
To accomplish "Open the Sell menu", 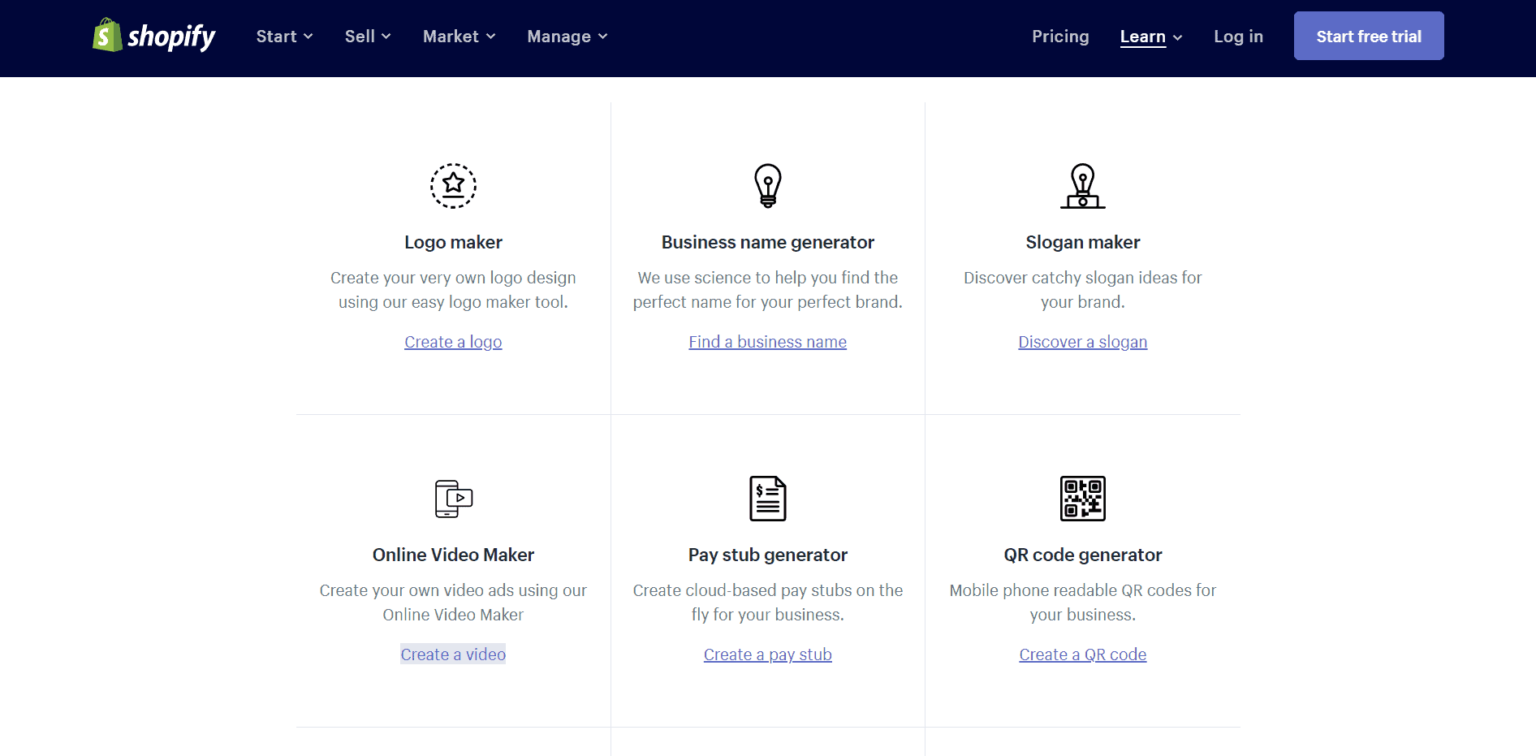I will 366,36.
